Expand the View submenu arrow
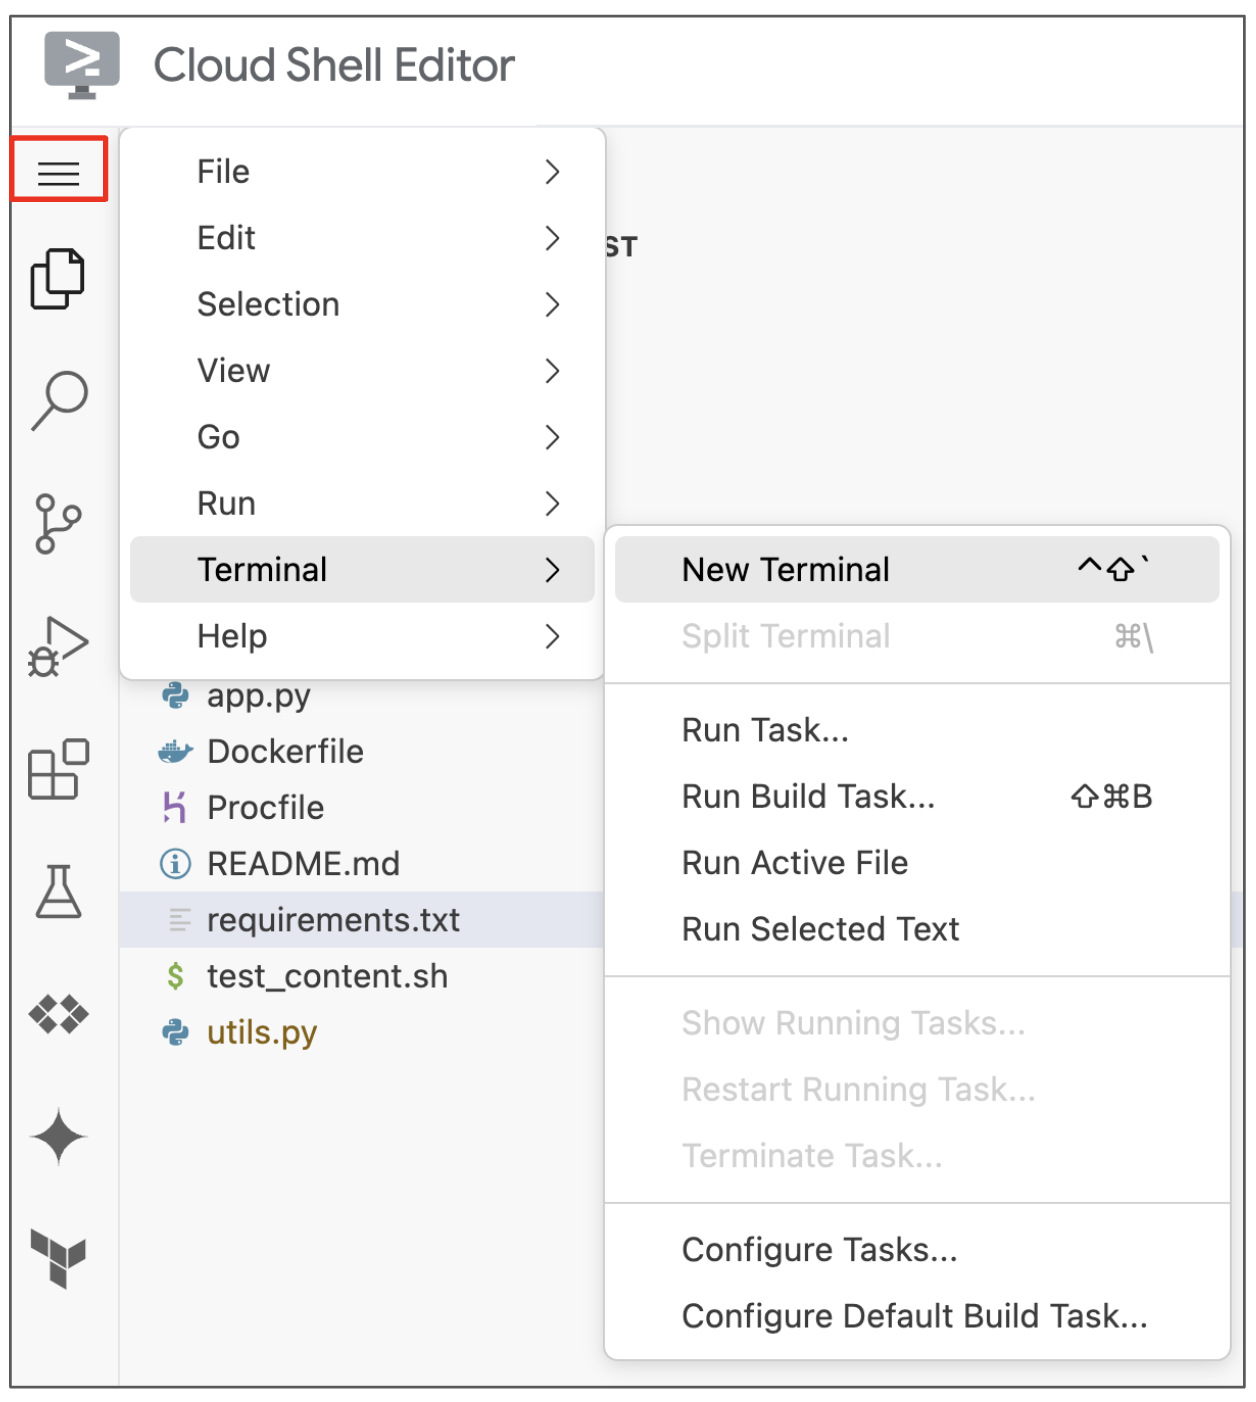1256x1402 pixels. click(x=552, y=371)
